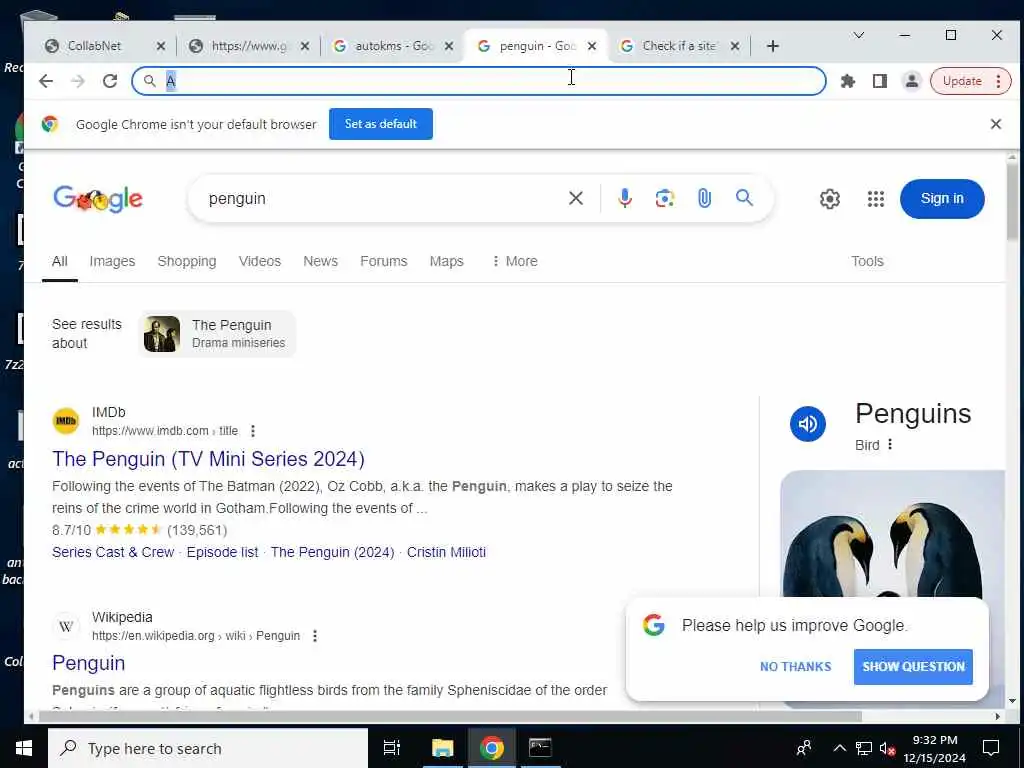Open the Shopping search filter

187,261
